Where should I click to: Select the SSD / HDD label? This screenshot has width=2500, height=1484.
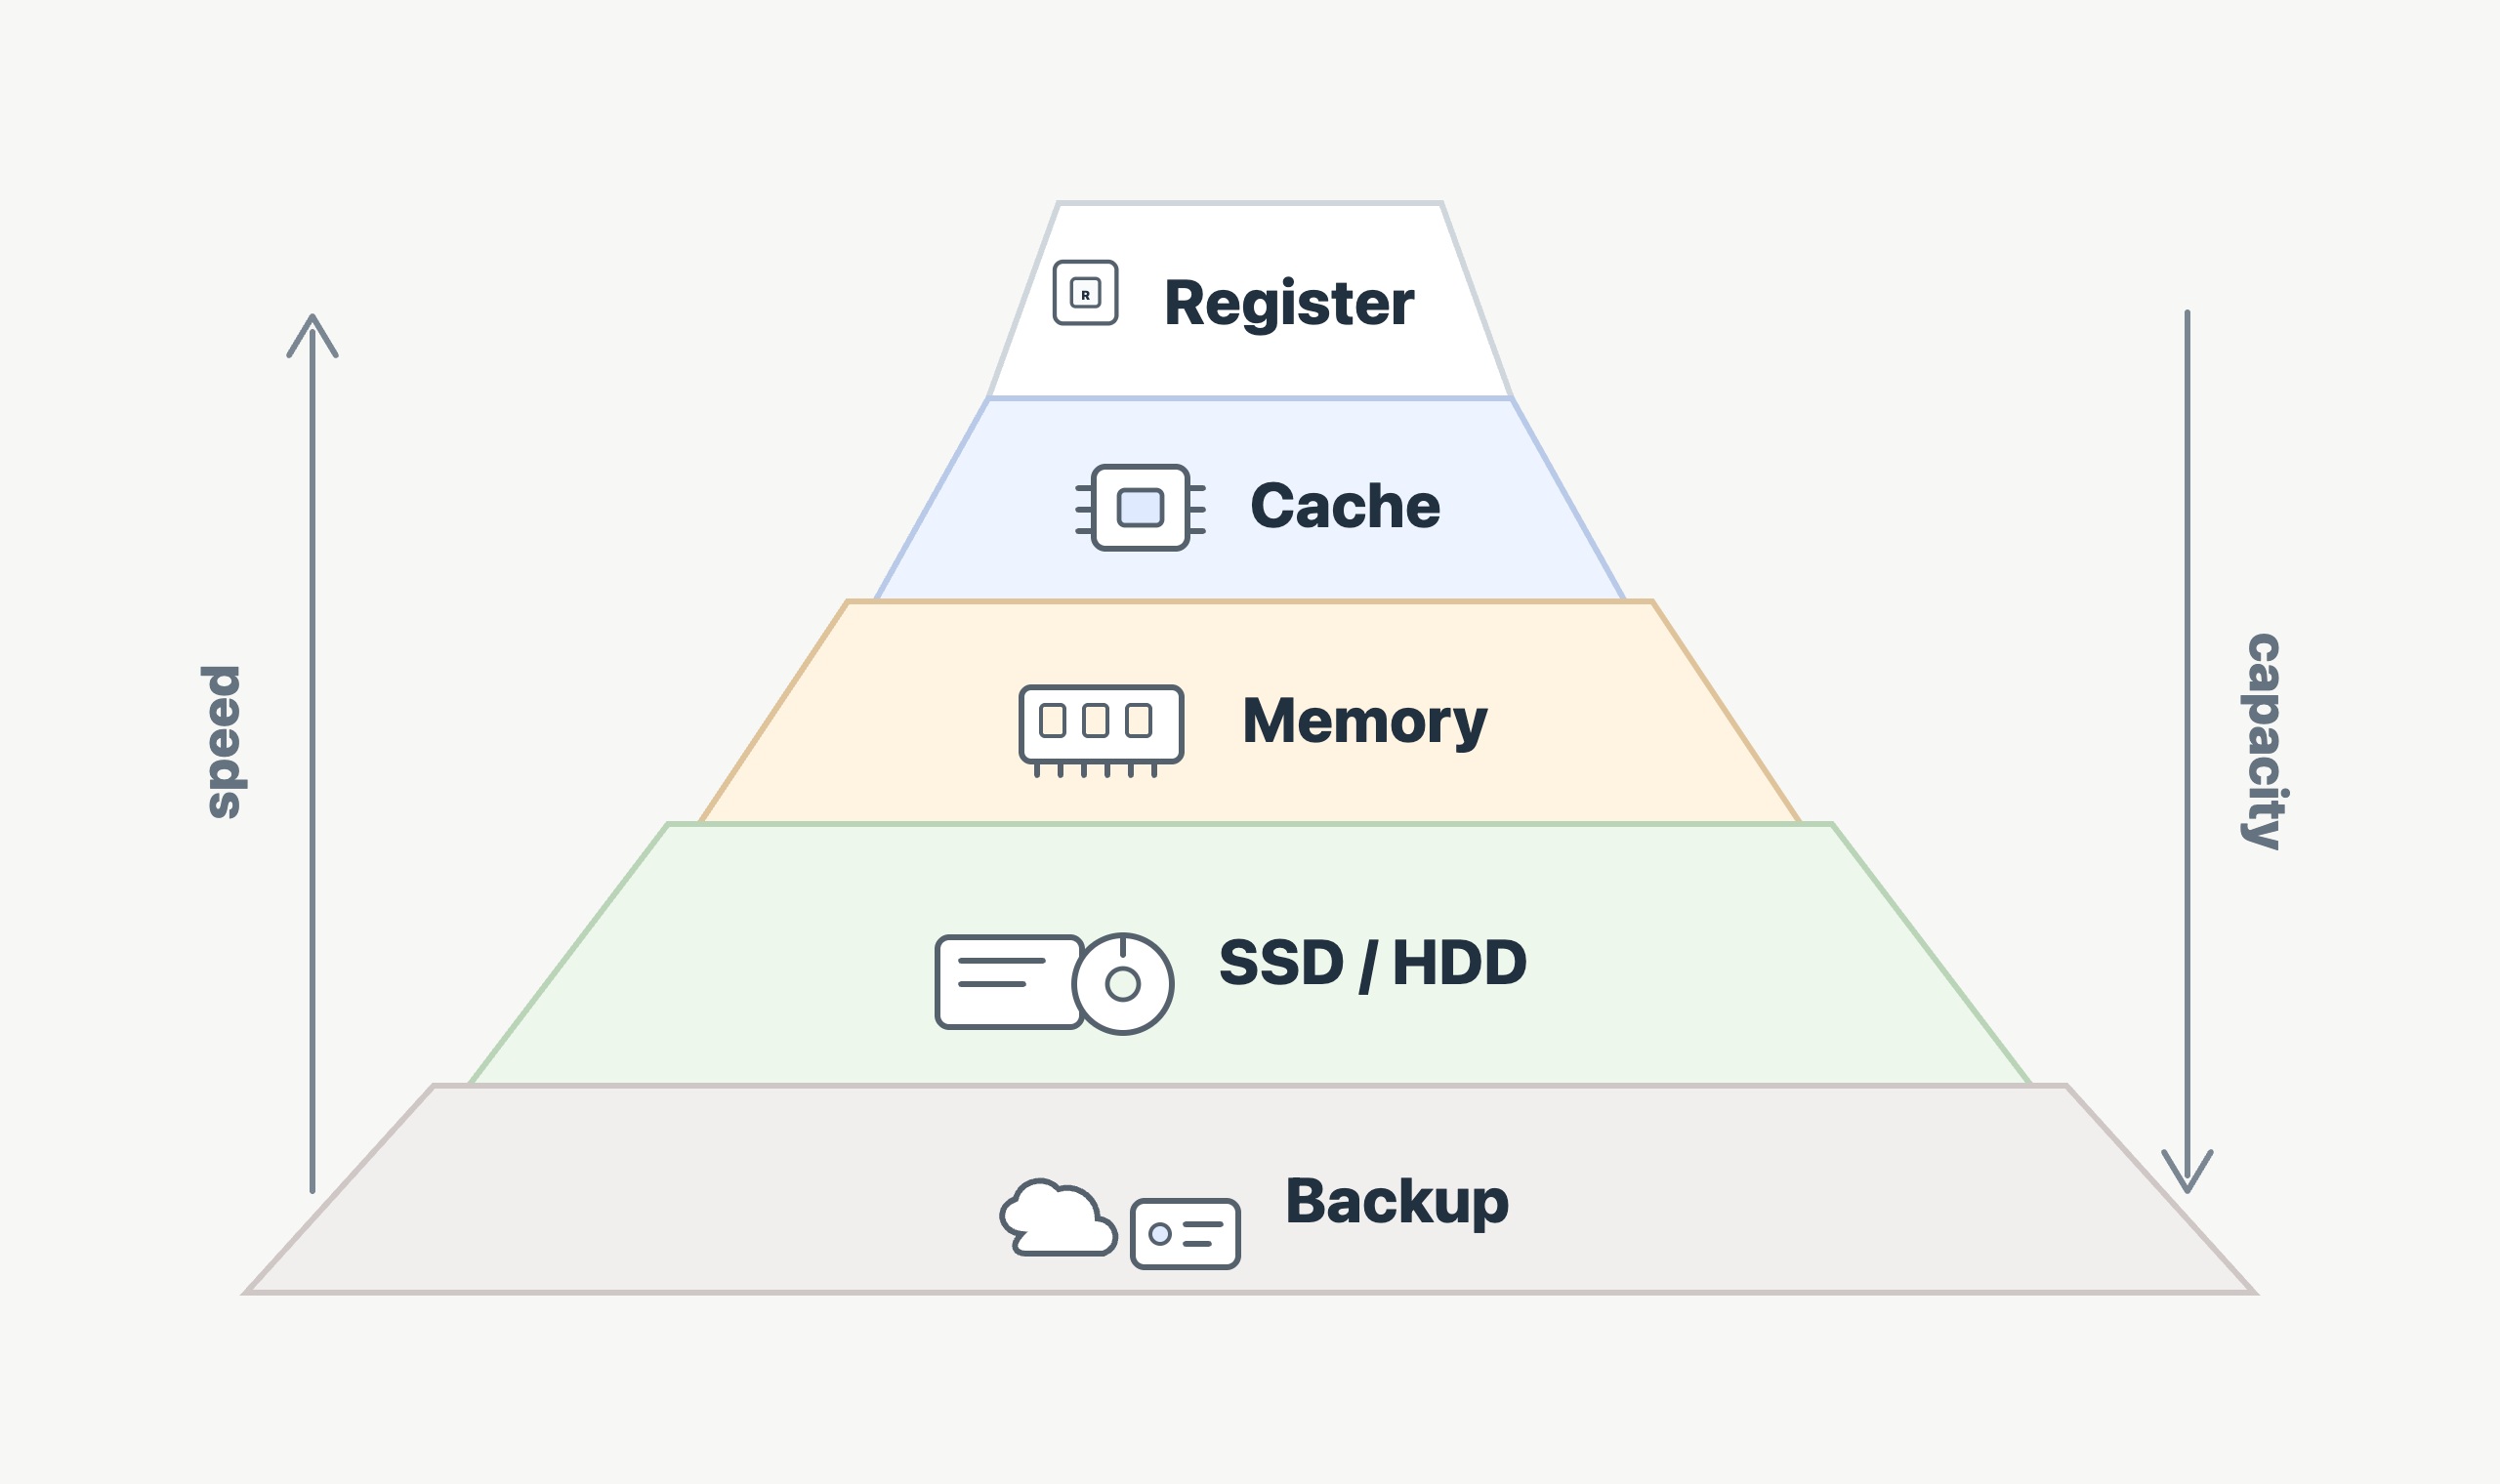1372,964
